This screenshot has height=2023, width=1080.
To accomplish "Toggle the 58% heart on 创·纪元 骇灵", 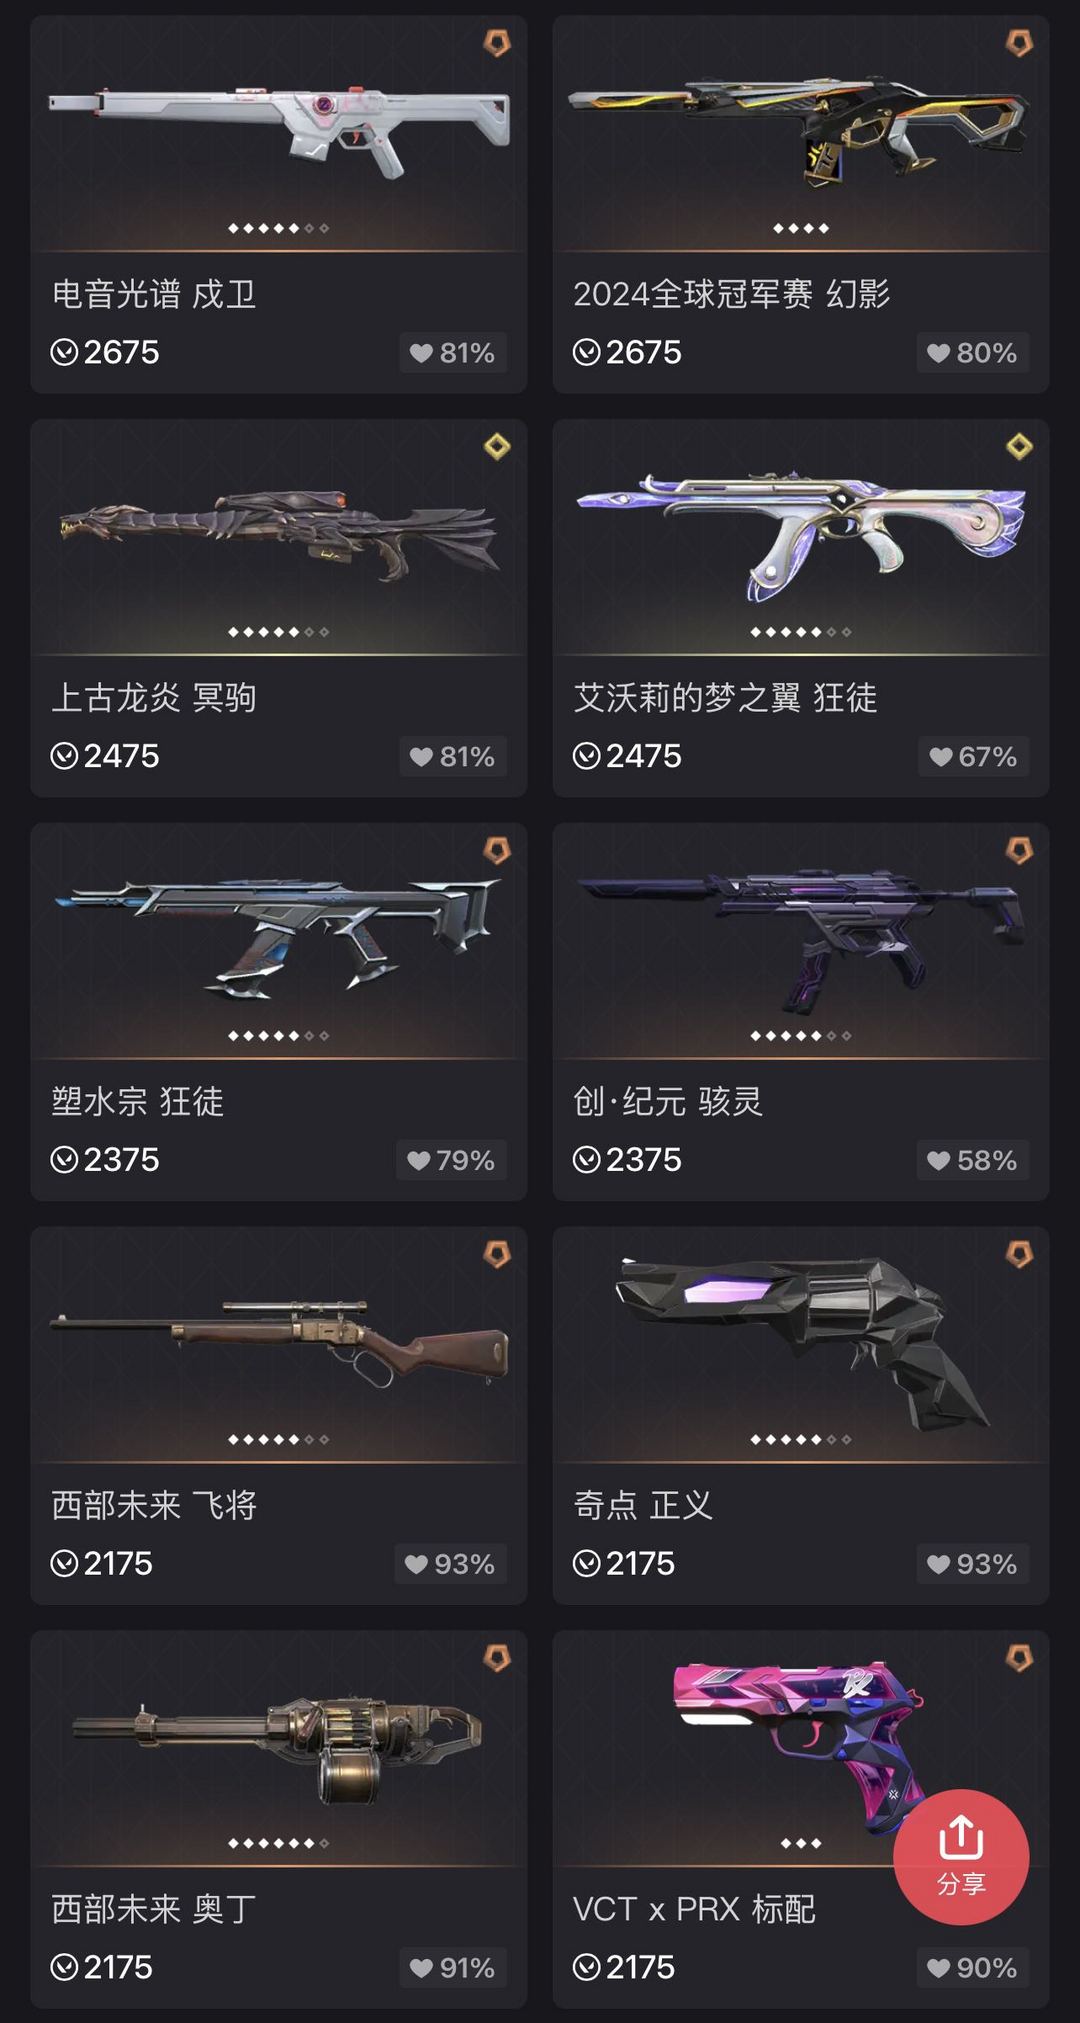I will pos(973,1160).
